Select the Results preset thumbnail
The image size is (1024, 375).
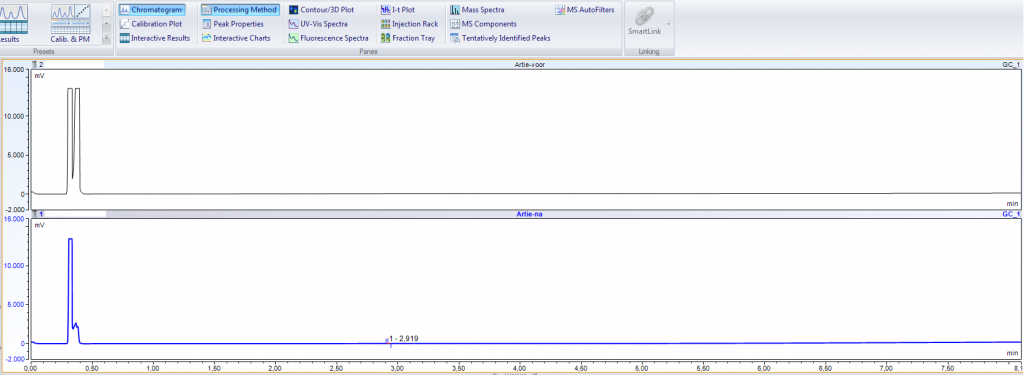pos(13,24)
